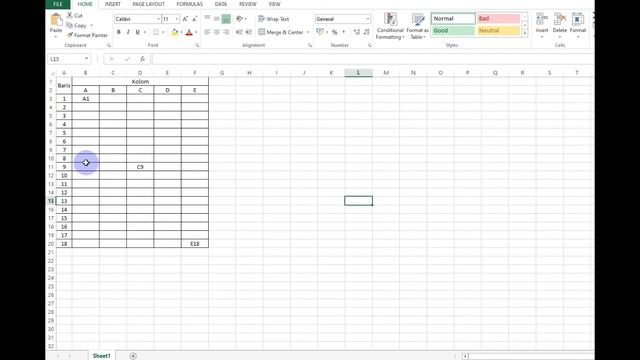The image size is (640, 360).
Task: Click the Merge & Center button
Action: [281, 32]
